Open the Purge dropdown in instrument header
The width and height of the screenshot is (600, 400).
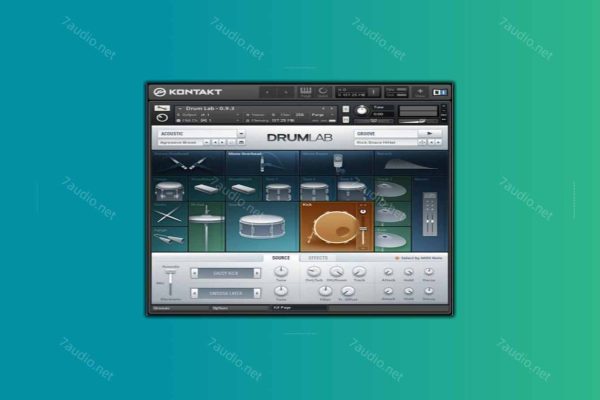point(323,114)
